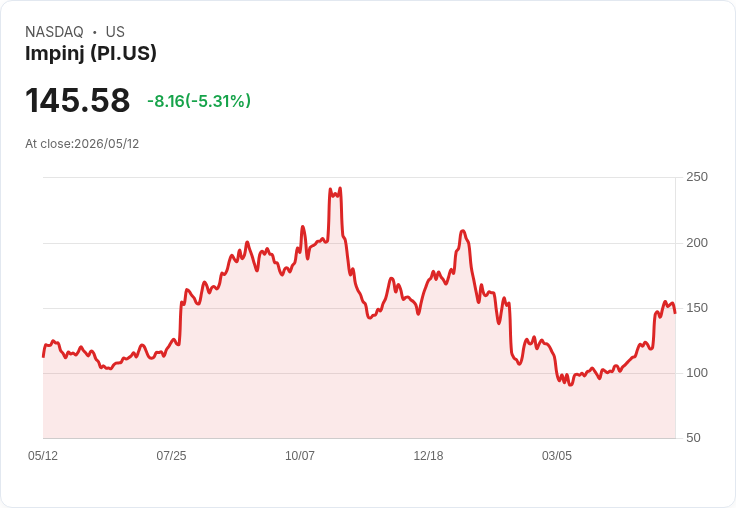Screen dimensions: 736x508
Task: Click the 05/12 date axis label
Action: click(43, 455)
